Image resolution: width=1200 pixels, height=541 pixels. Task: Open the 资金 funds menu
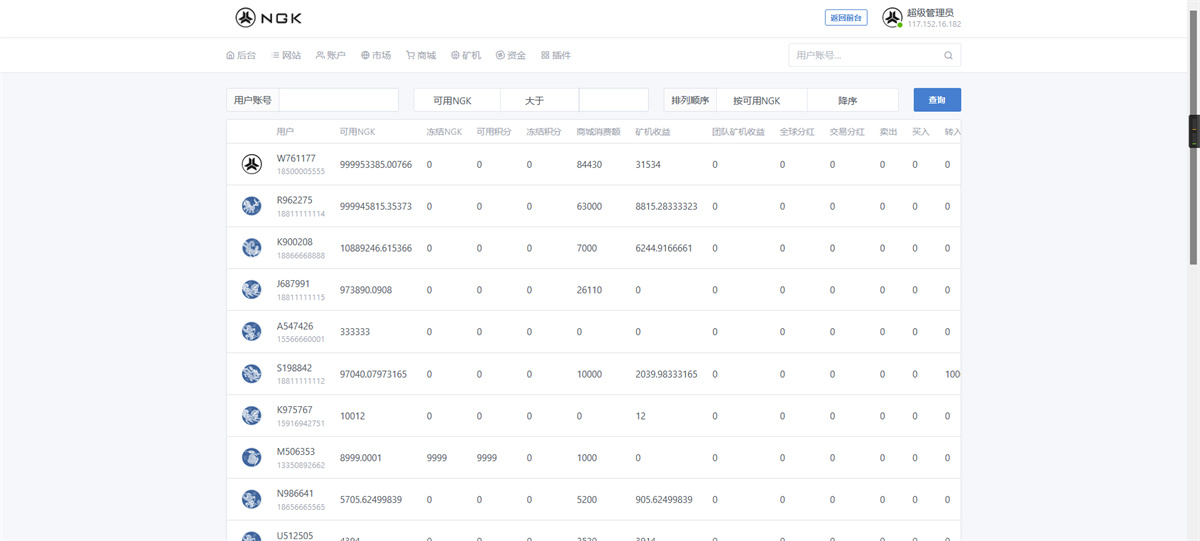click(x=511, y=55)
